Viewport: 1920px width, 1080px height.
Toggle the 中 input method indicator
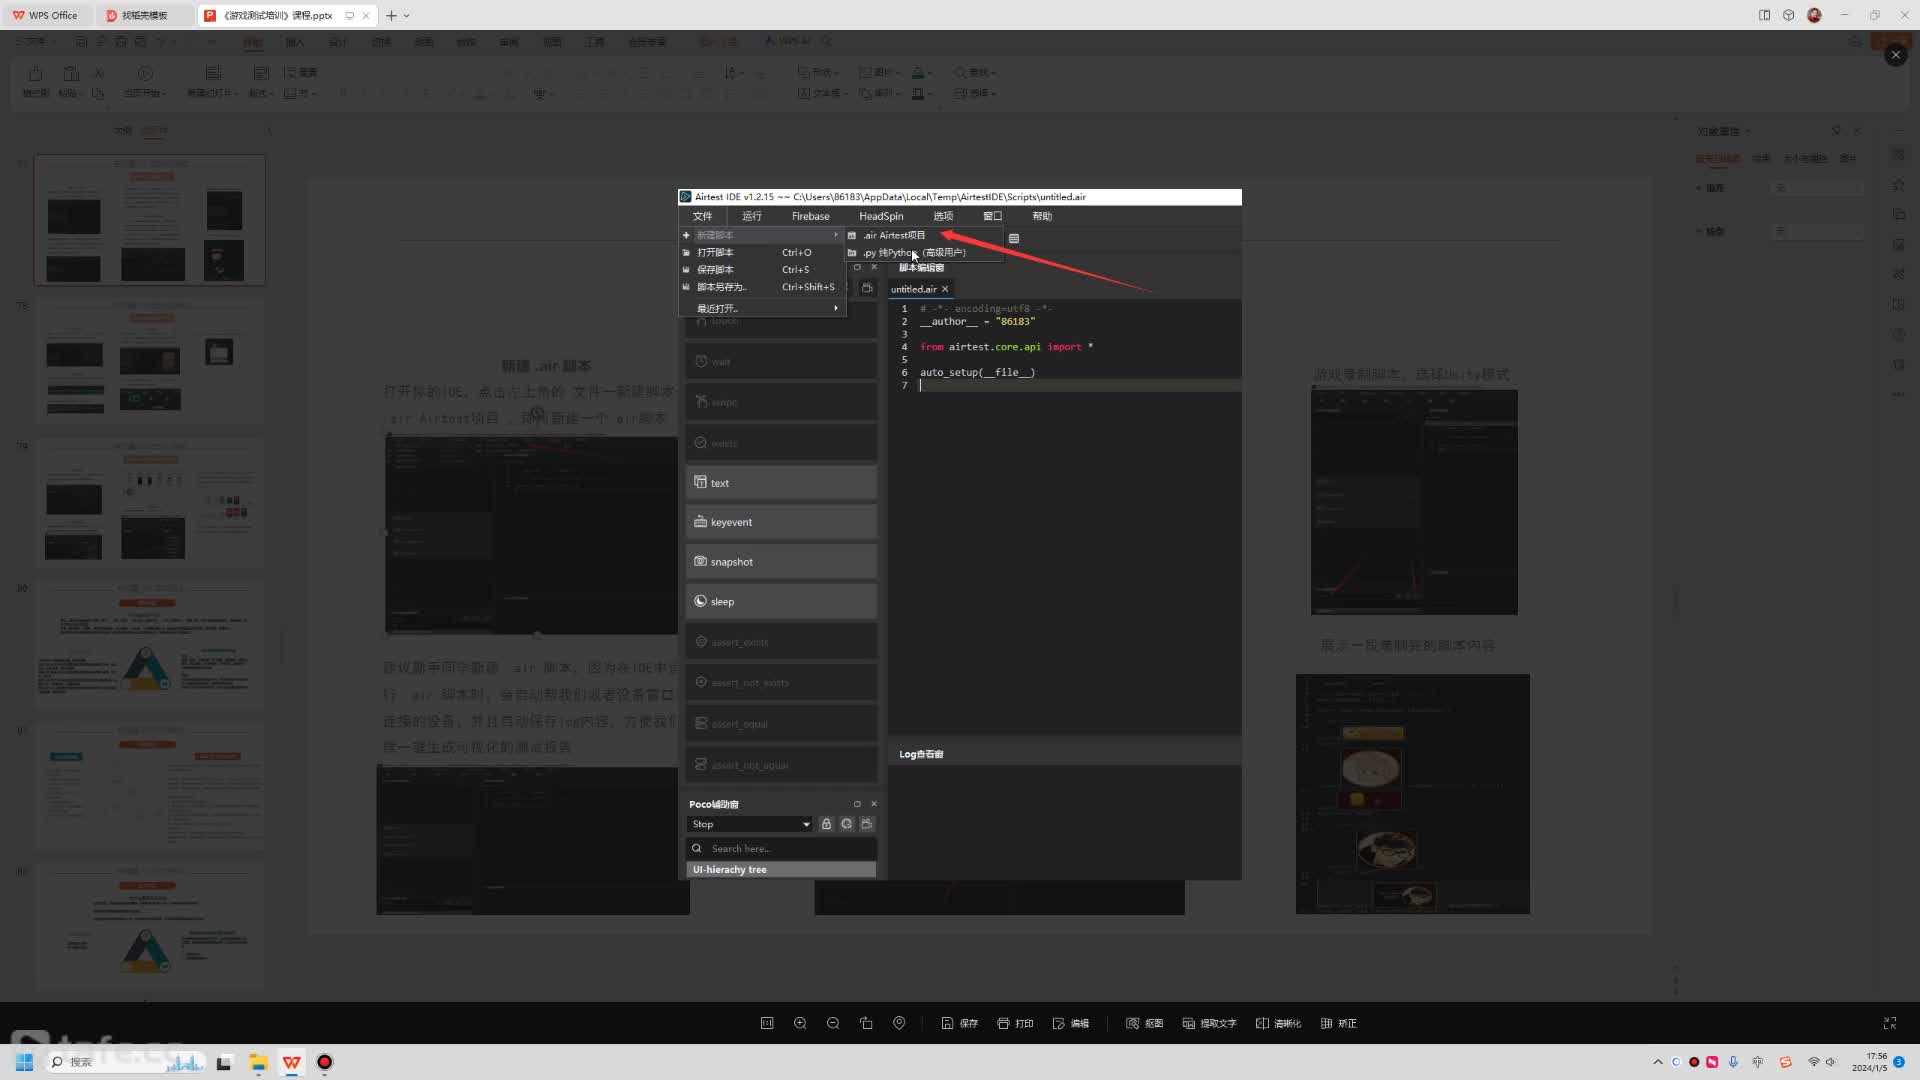click(x=1757, y=1062)
